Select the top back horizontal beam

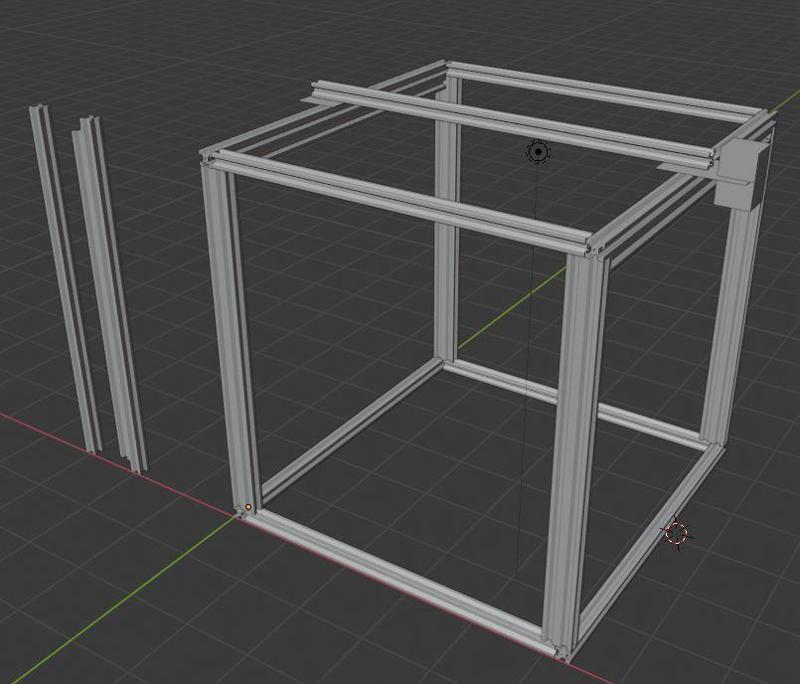tap(607, 92)
